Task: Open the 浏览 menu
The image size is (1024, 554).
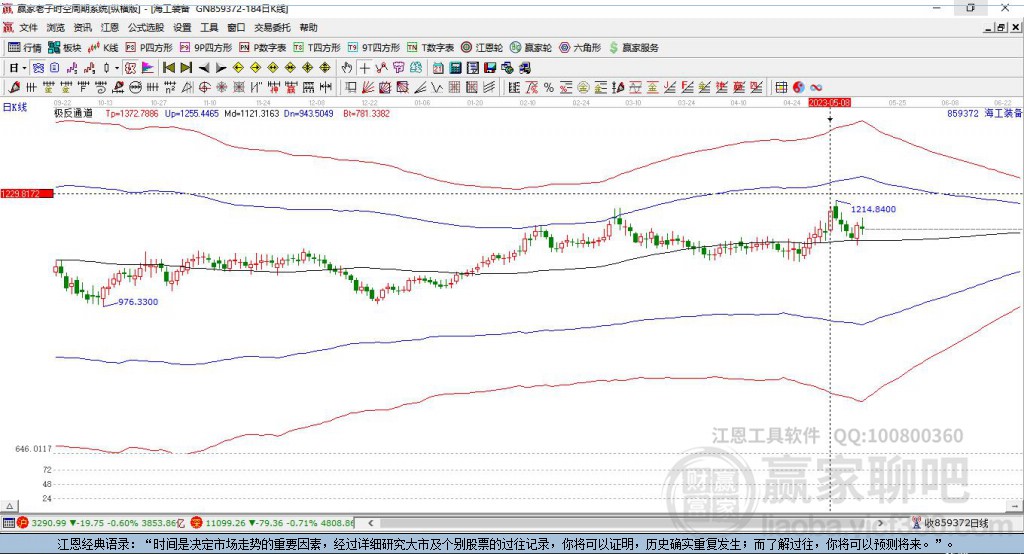Action: click(x=56, y=27)
